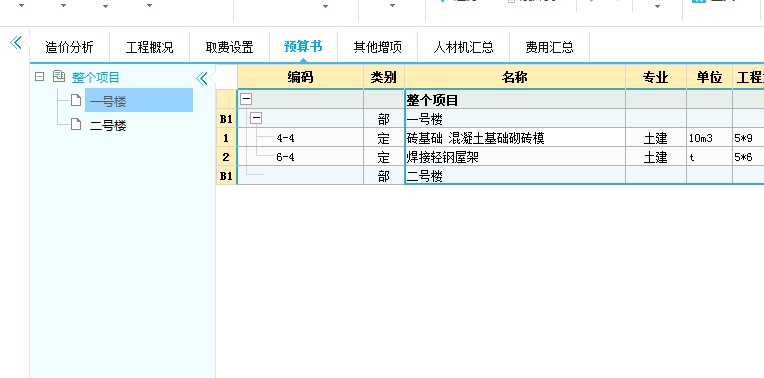Viewport: 764px width, 378px height.
Task: Open the 人材机汇总 tab
Action: tap(463, 47)
